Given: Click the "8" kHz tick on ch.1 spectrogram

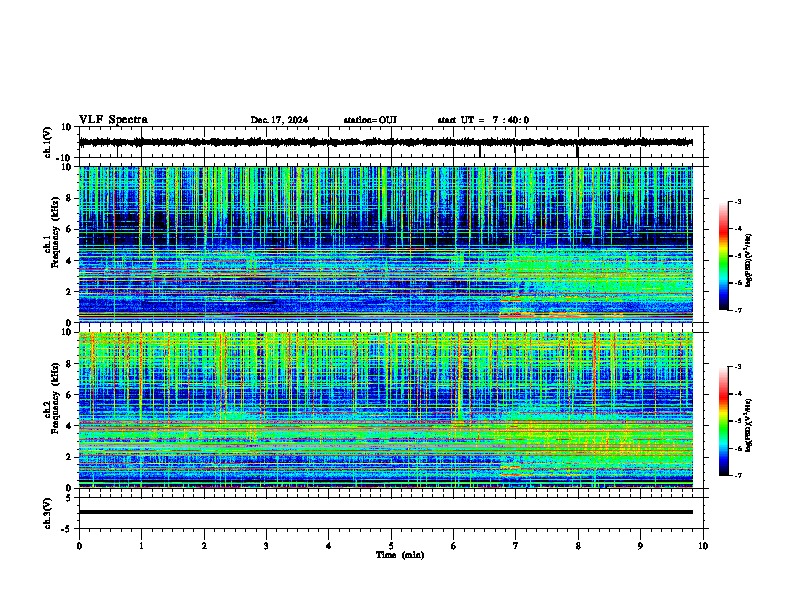Looking at the screenshot, I should [69, 198].
